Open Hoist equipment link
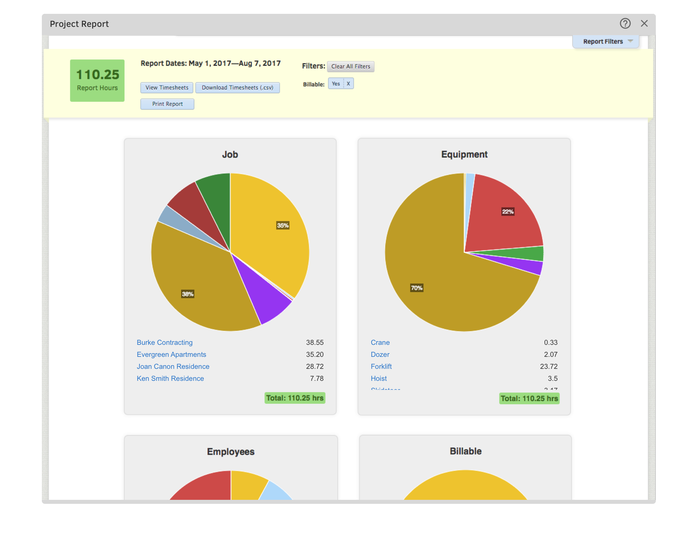 tap(379, 378)
